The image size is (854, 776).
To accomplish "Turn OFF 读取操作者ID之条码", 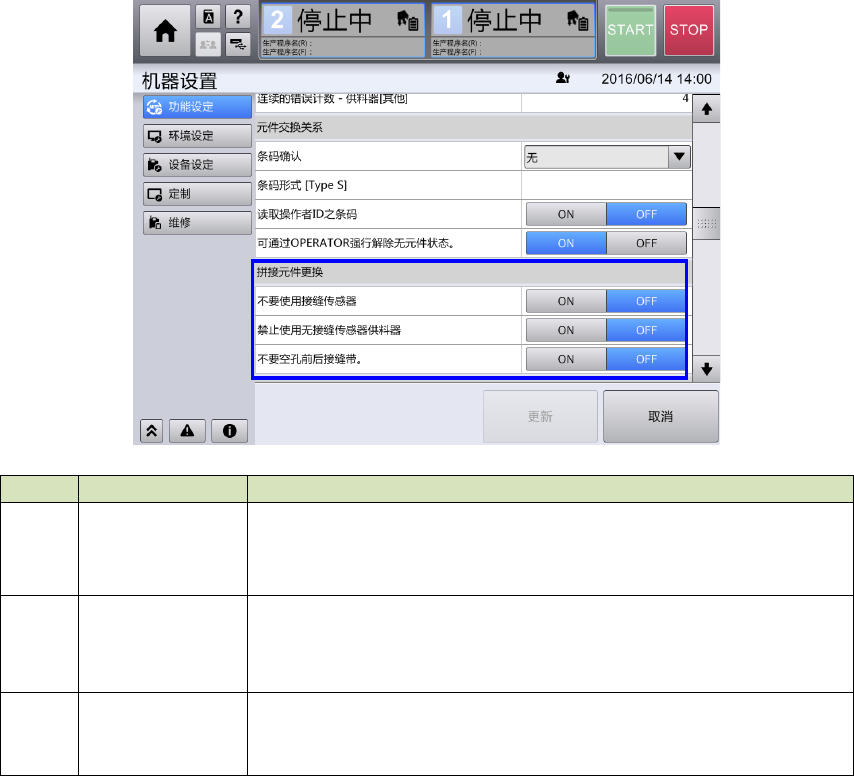I will (646, 215).
